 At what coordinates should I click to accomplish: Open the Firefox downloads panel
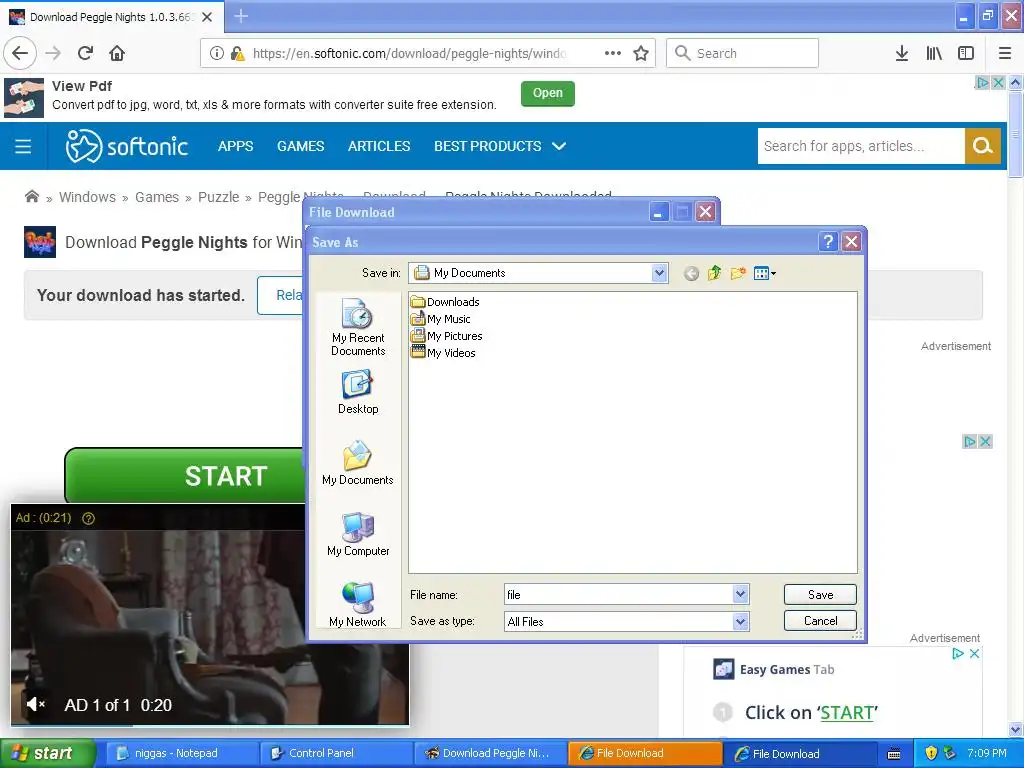coord(902,54)
